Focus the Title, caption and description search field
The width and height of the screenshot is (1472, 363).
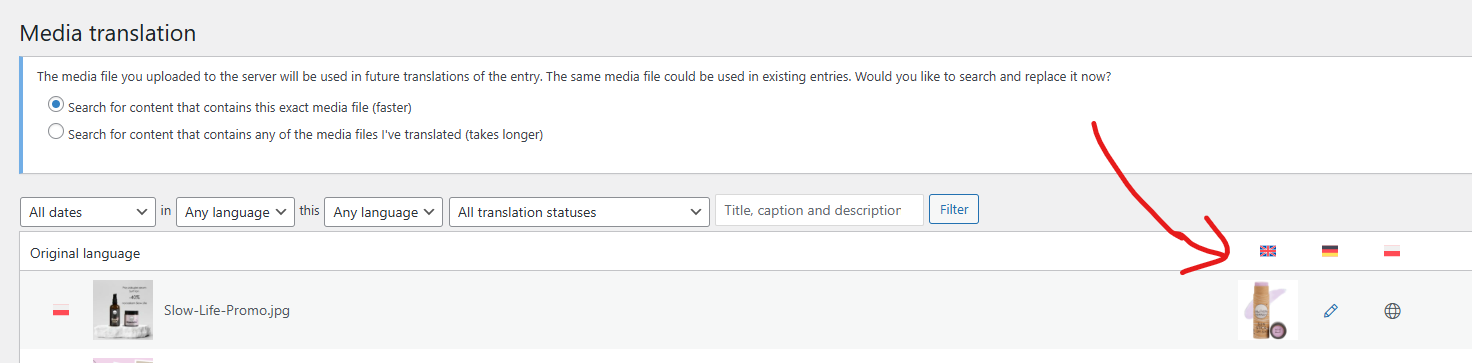click(x=819, y=210)
